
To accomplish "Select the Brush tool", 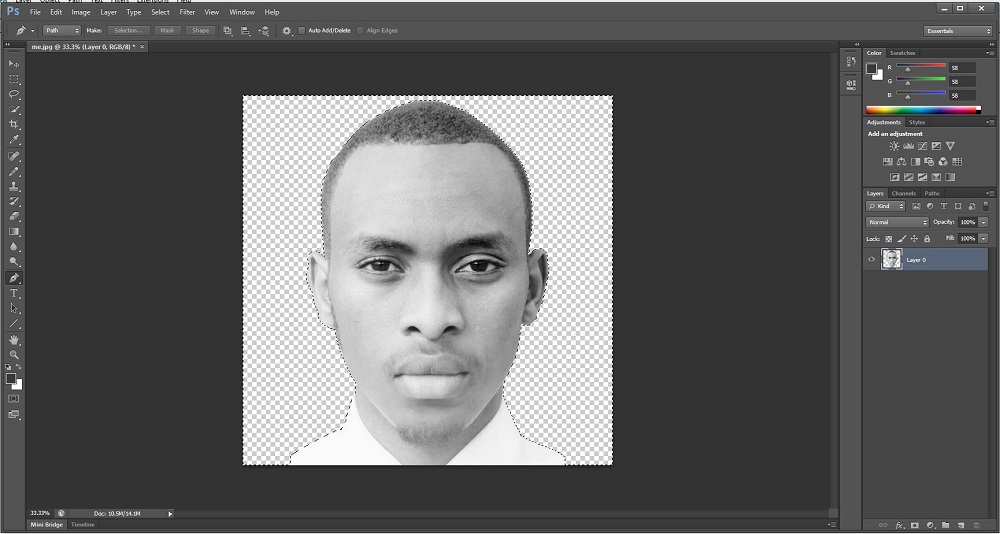I will pyautogui.click(x=13, y=172).
